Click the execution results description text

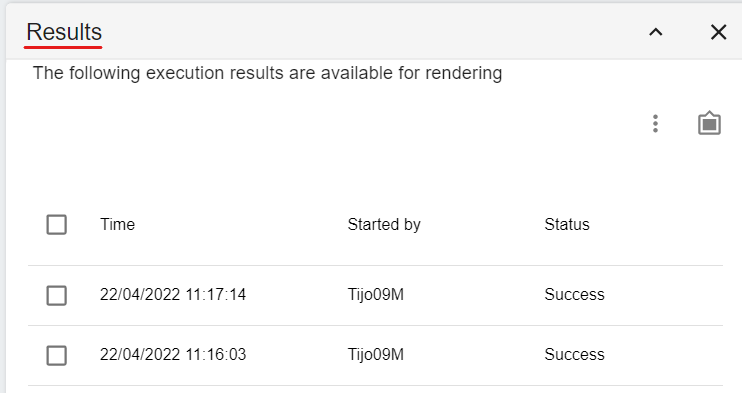click(267, 73)
